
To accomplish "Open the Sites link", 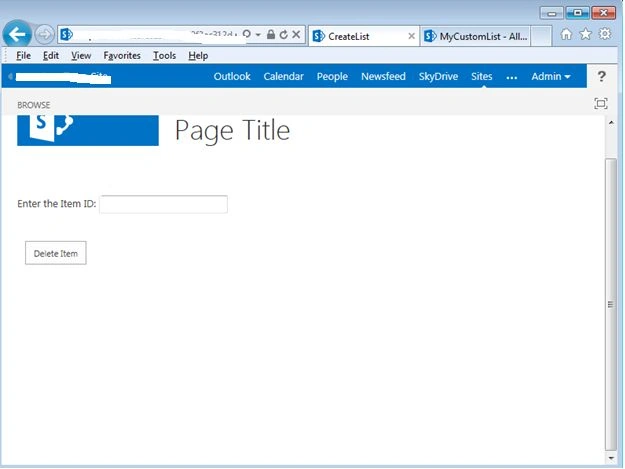I will 482,76.
